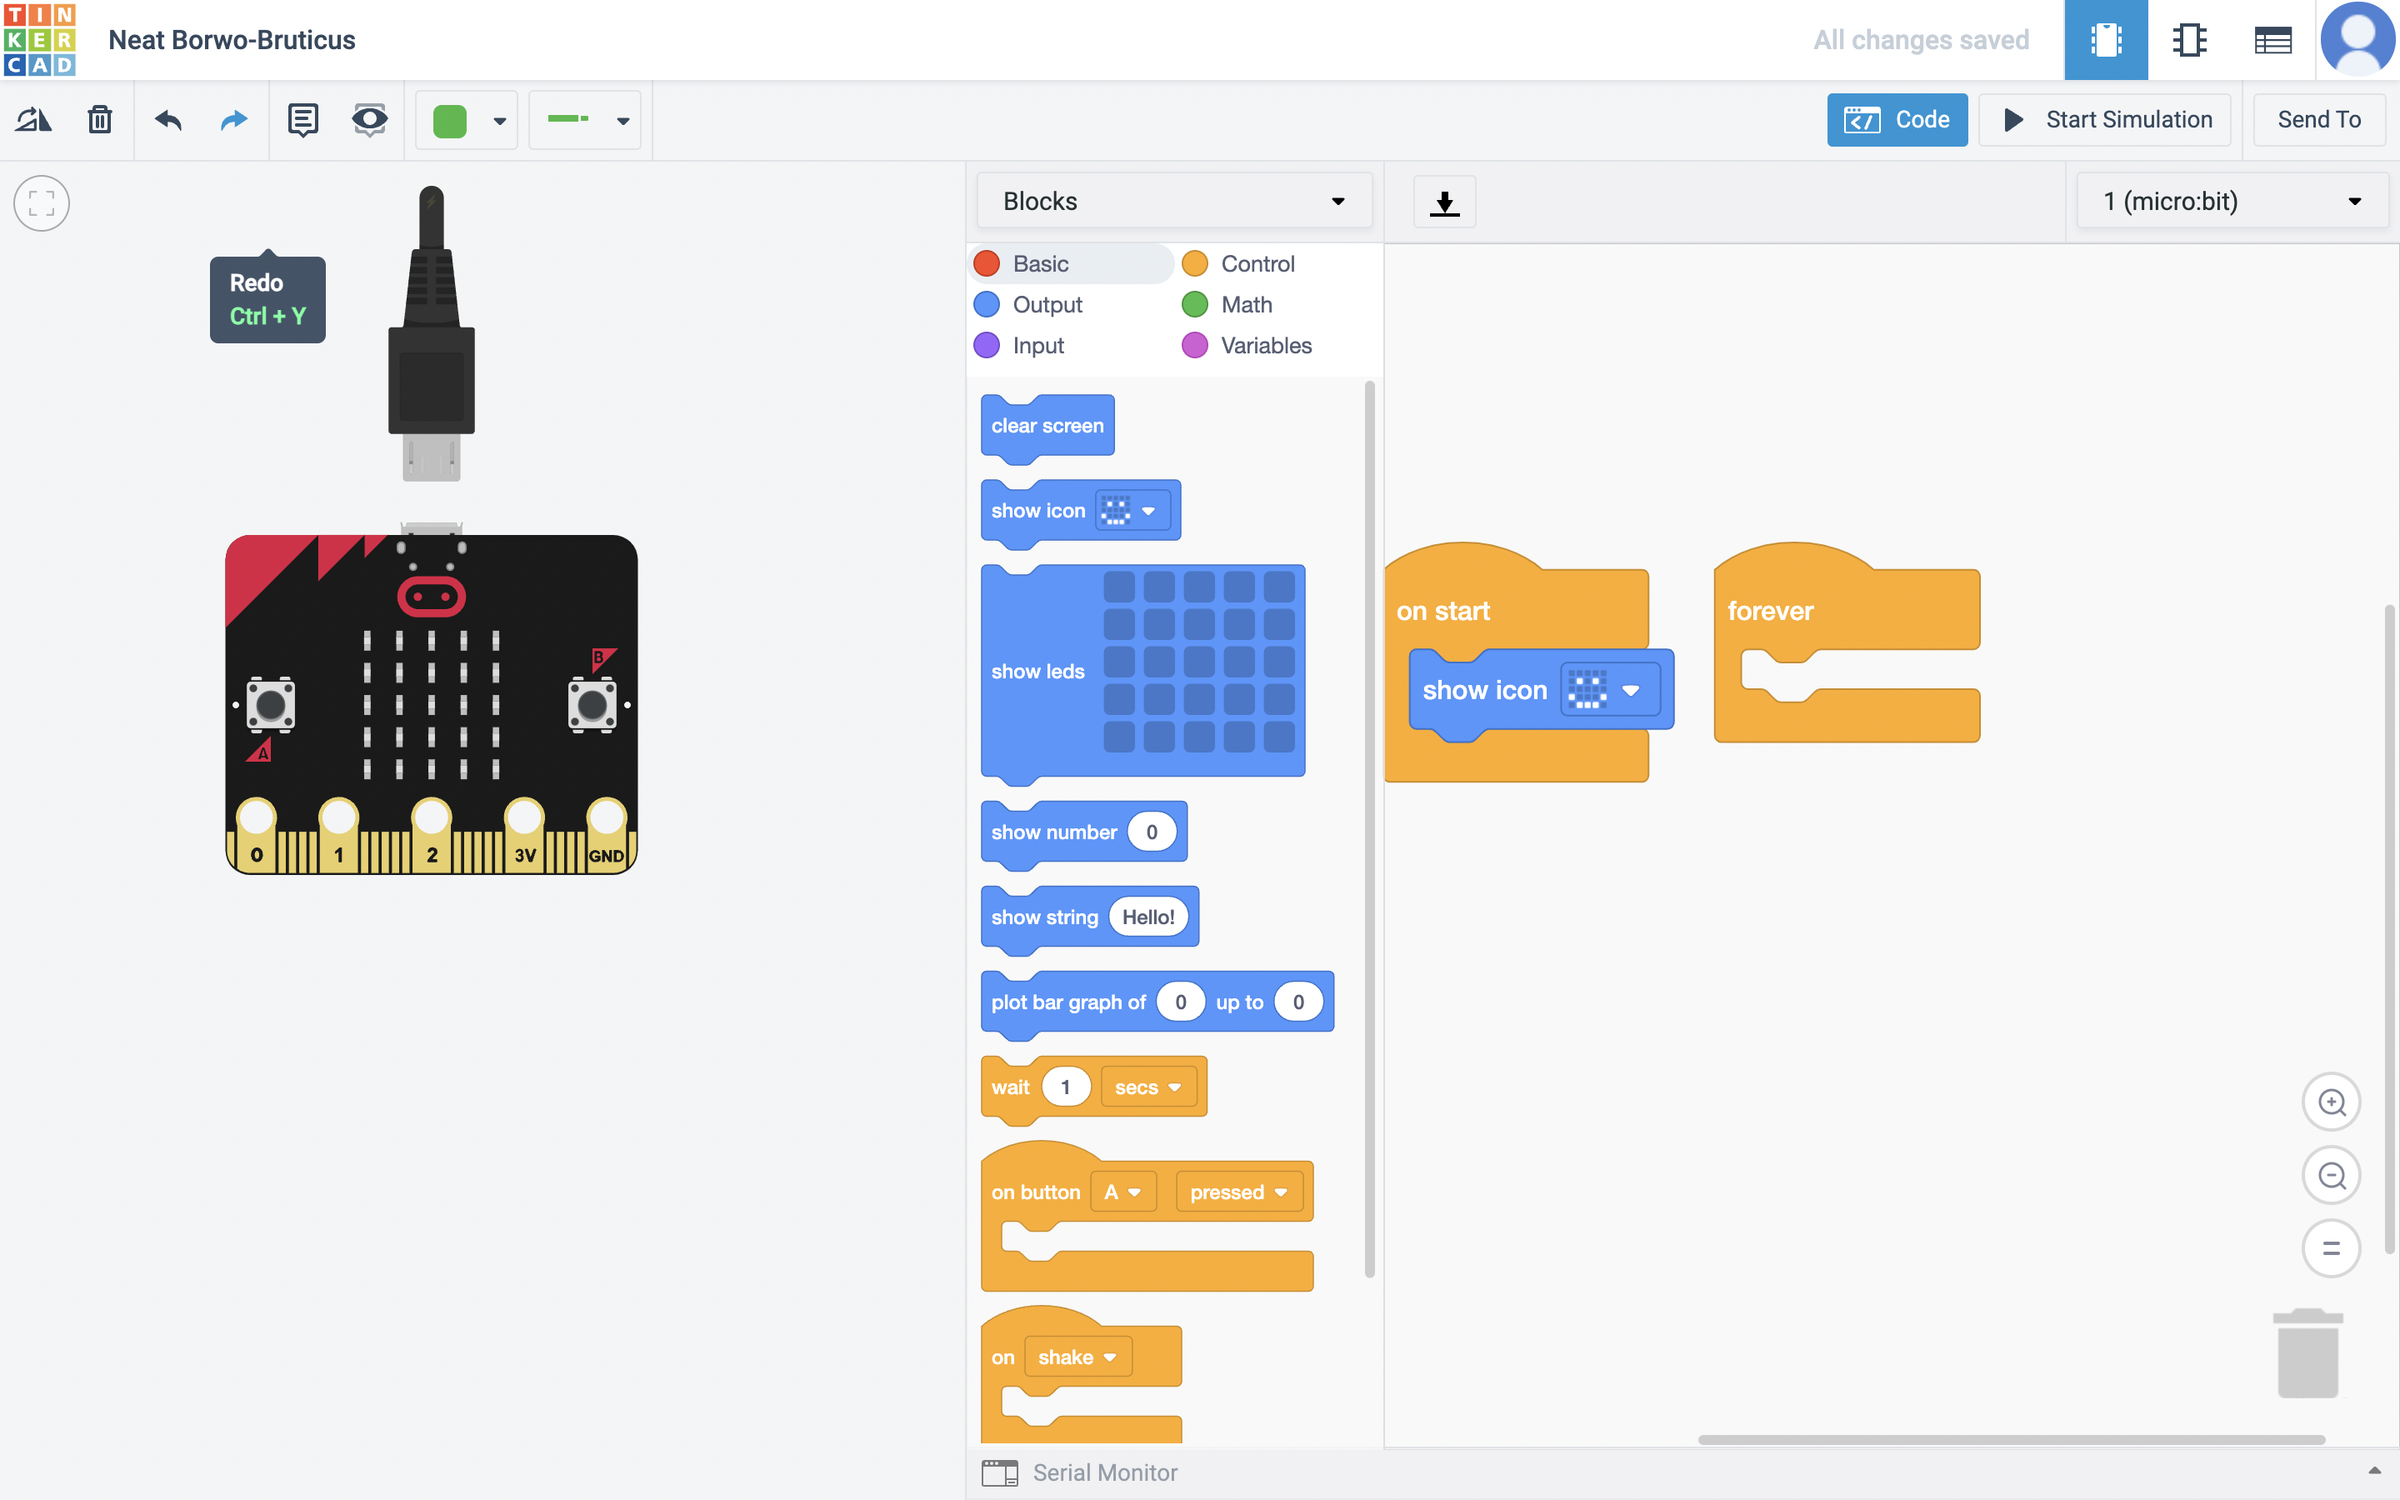Open the Blocks mode dropdown
This screenshot has height=1500, width=2400.
[x=1174, y=200]
